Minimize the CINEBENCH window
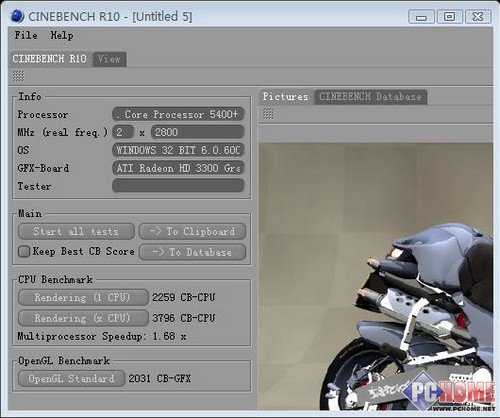 421,16
